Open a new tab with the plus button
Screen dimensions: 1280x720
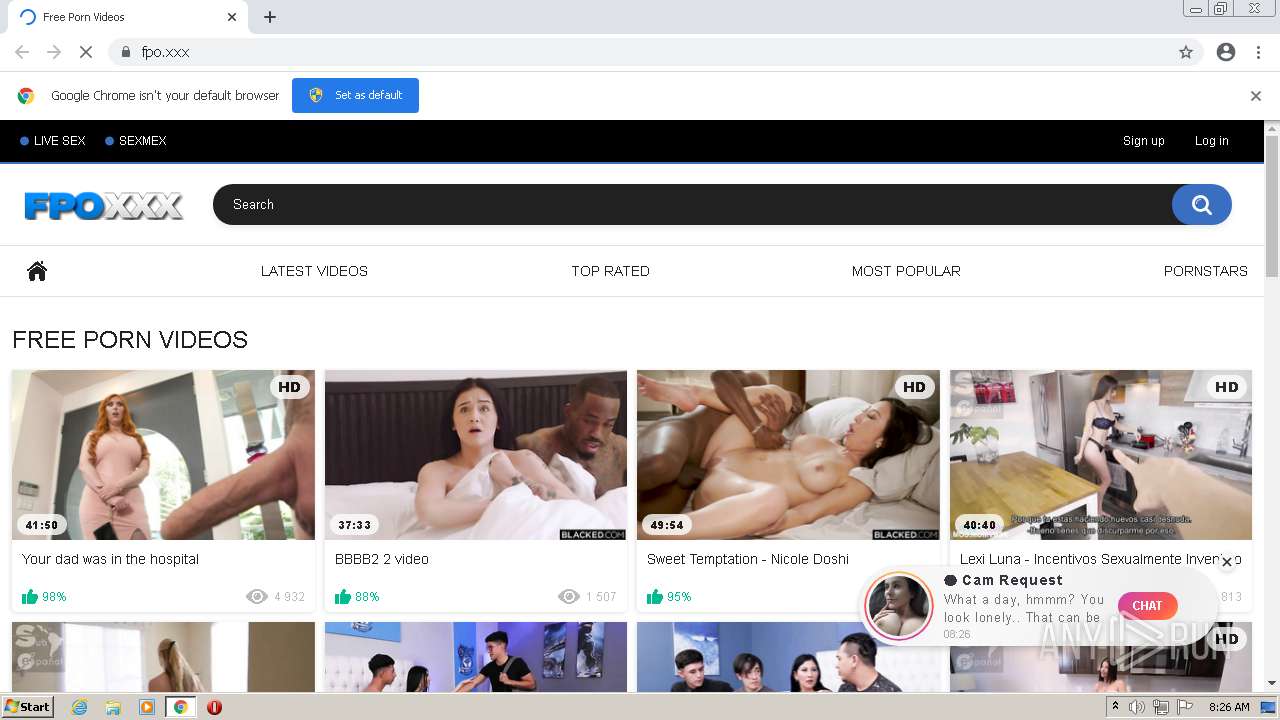click(270, 17)
